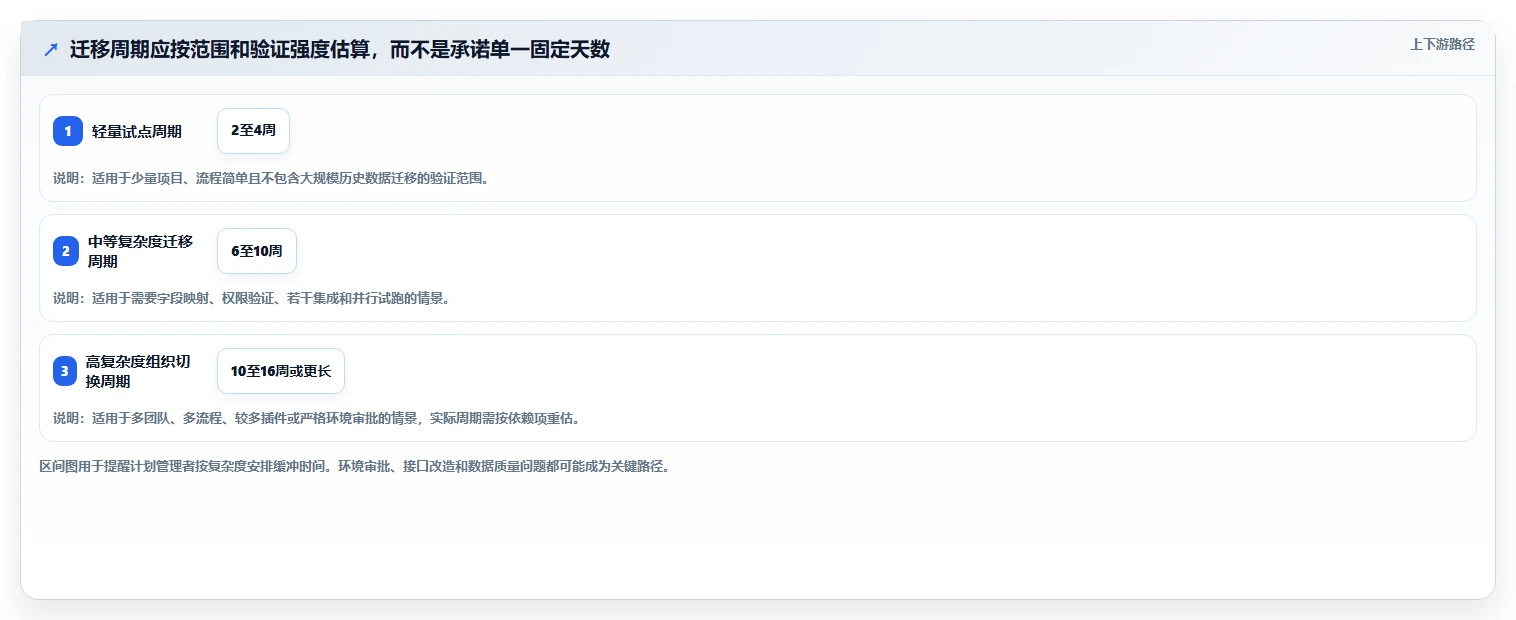Click the description starting 适用于需要字段映射
Screen dimensions: 1516x620
(251, 298)
